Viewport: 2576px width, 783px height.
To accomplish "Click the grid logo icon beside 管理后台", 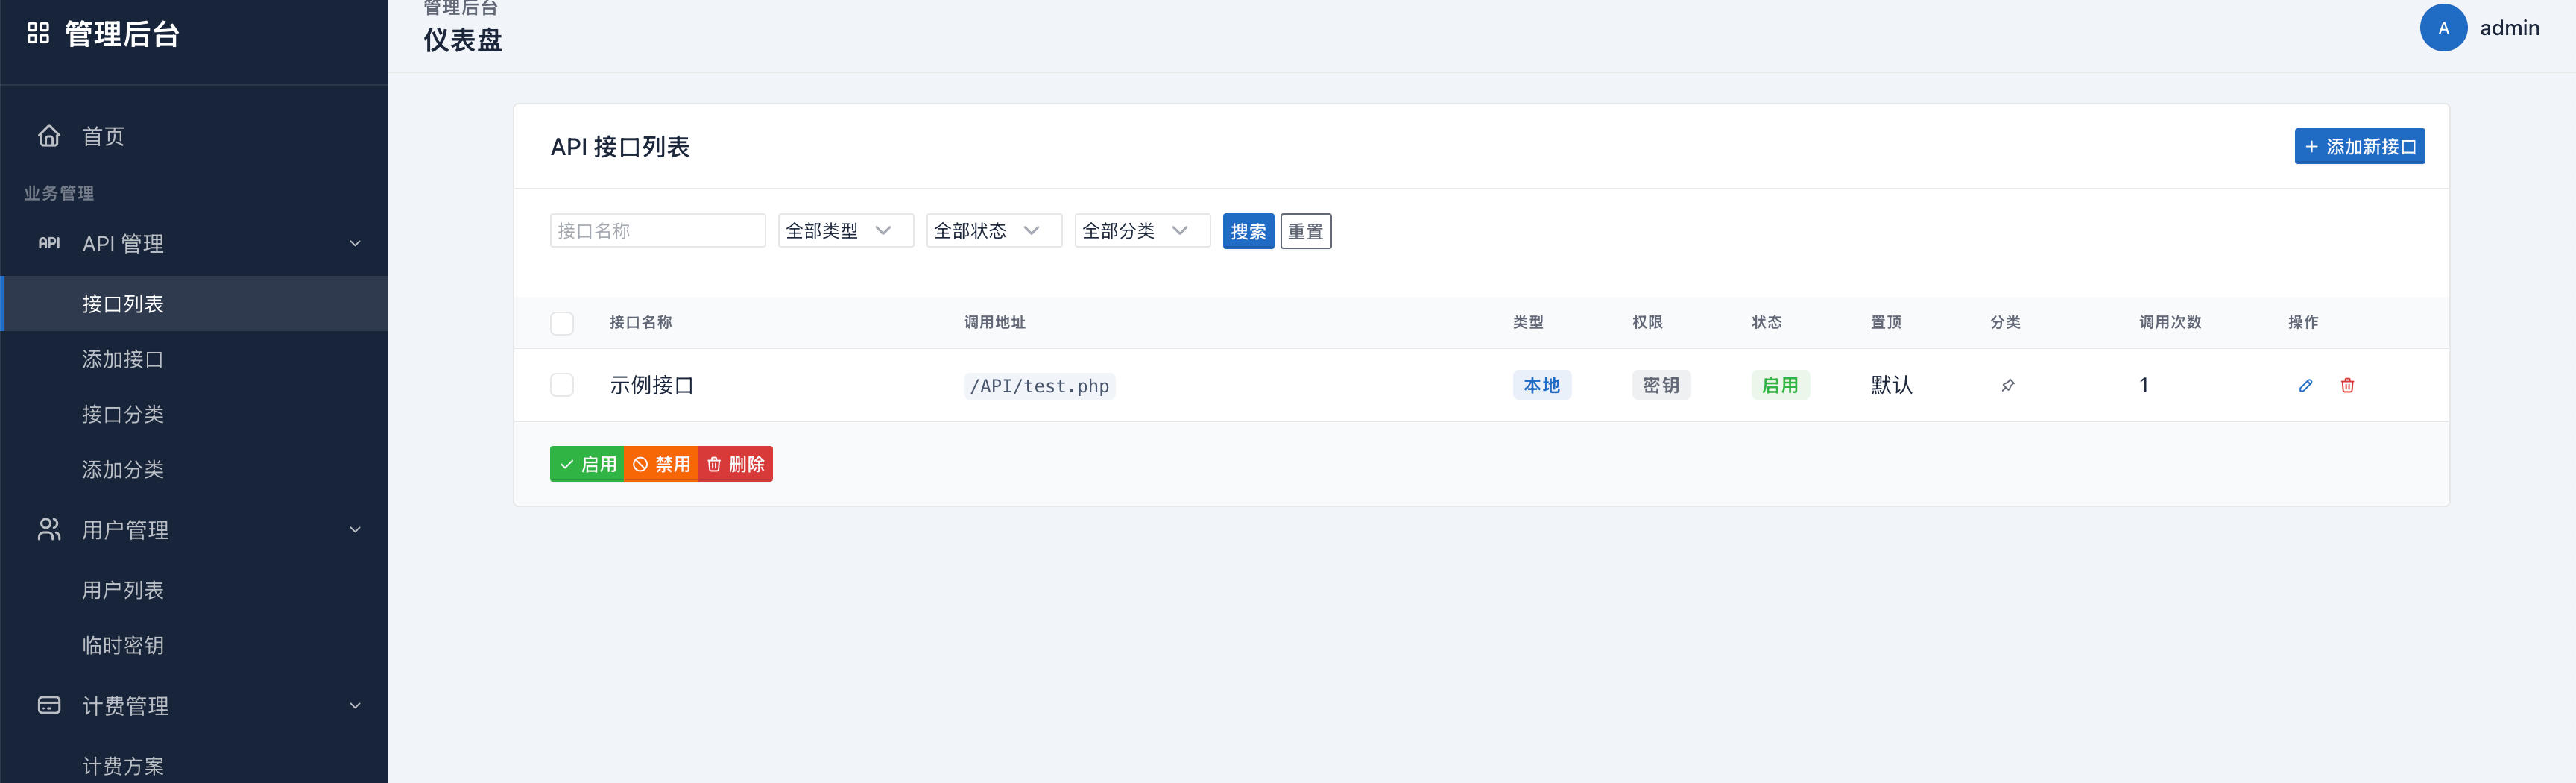I will 38,33.
